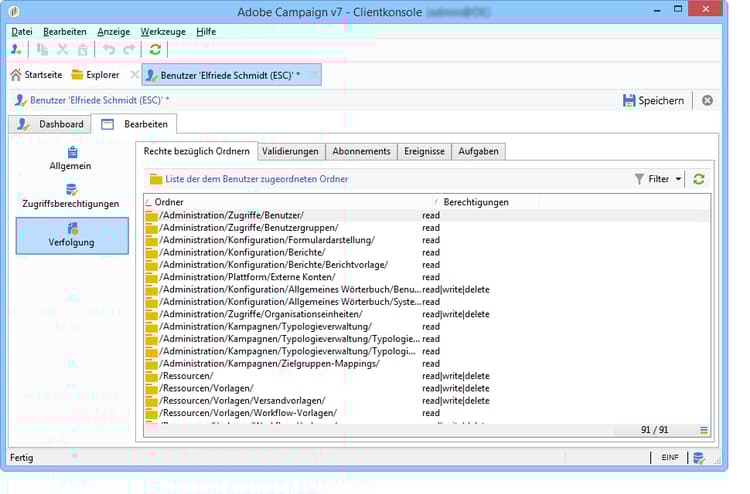Select the /Ressourcen/ folder row

(x=426, y=376)
